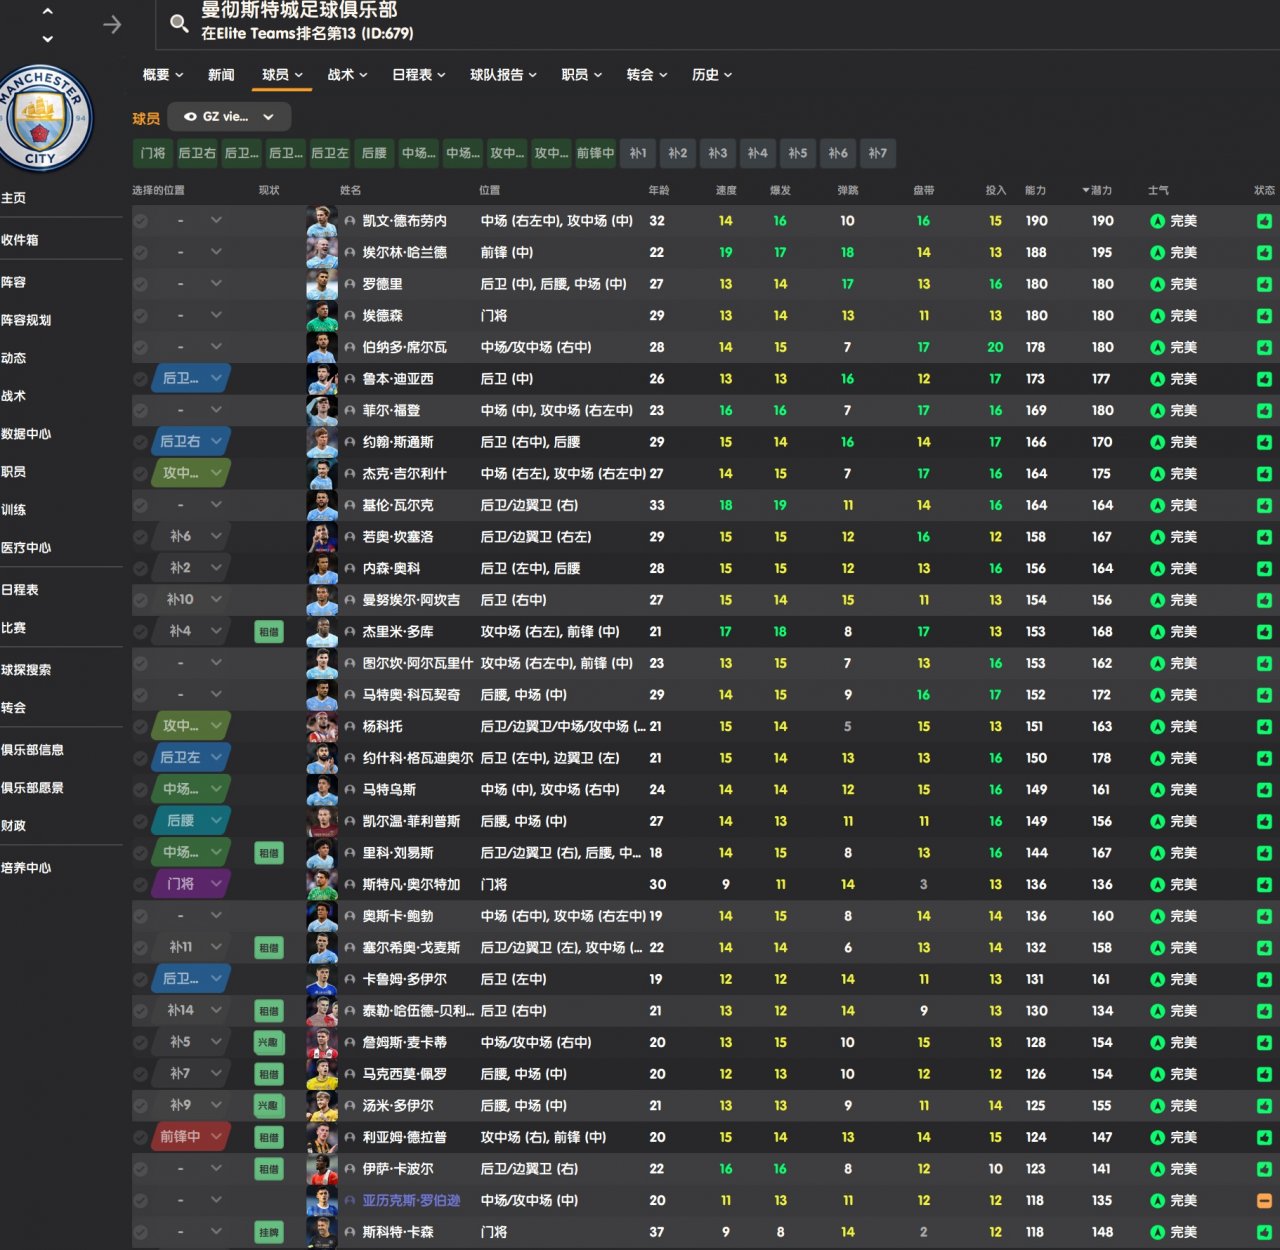Click the 挂牌 badge for 斯科特·卡森
Viewport: 1280px width, 1250px height.
[269, 1233]
